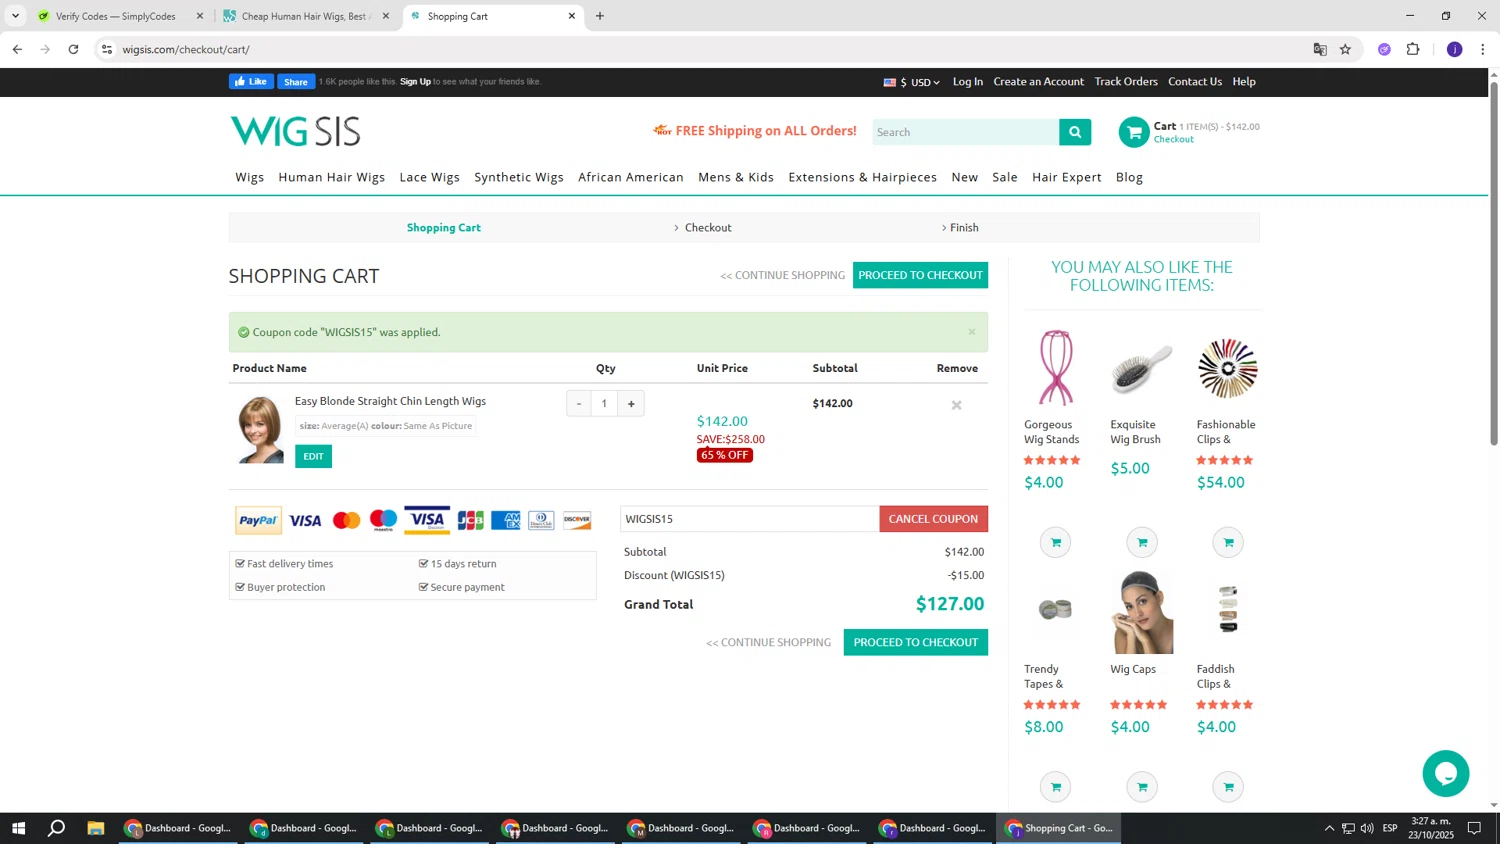Add Trendy Tapes to cart
The image size is (1500, 844).
[1055, 787]
